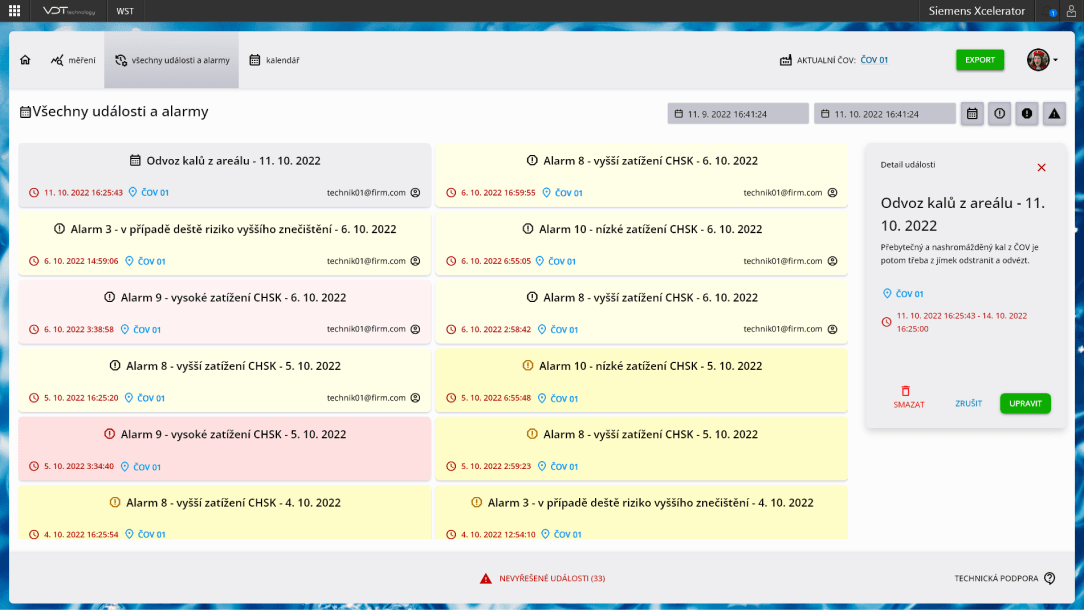The image size is (1084, 610).
Task: Open the user lock icon in top bar
Action: 1071,11
